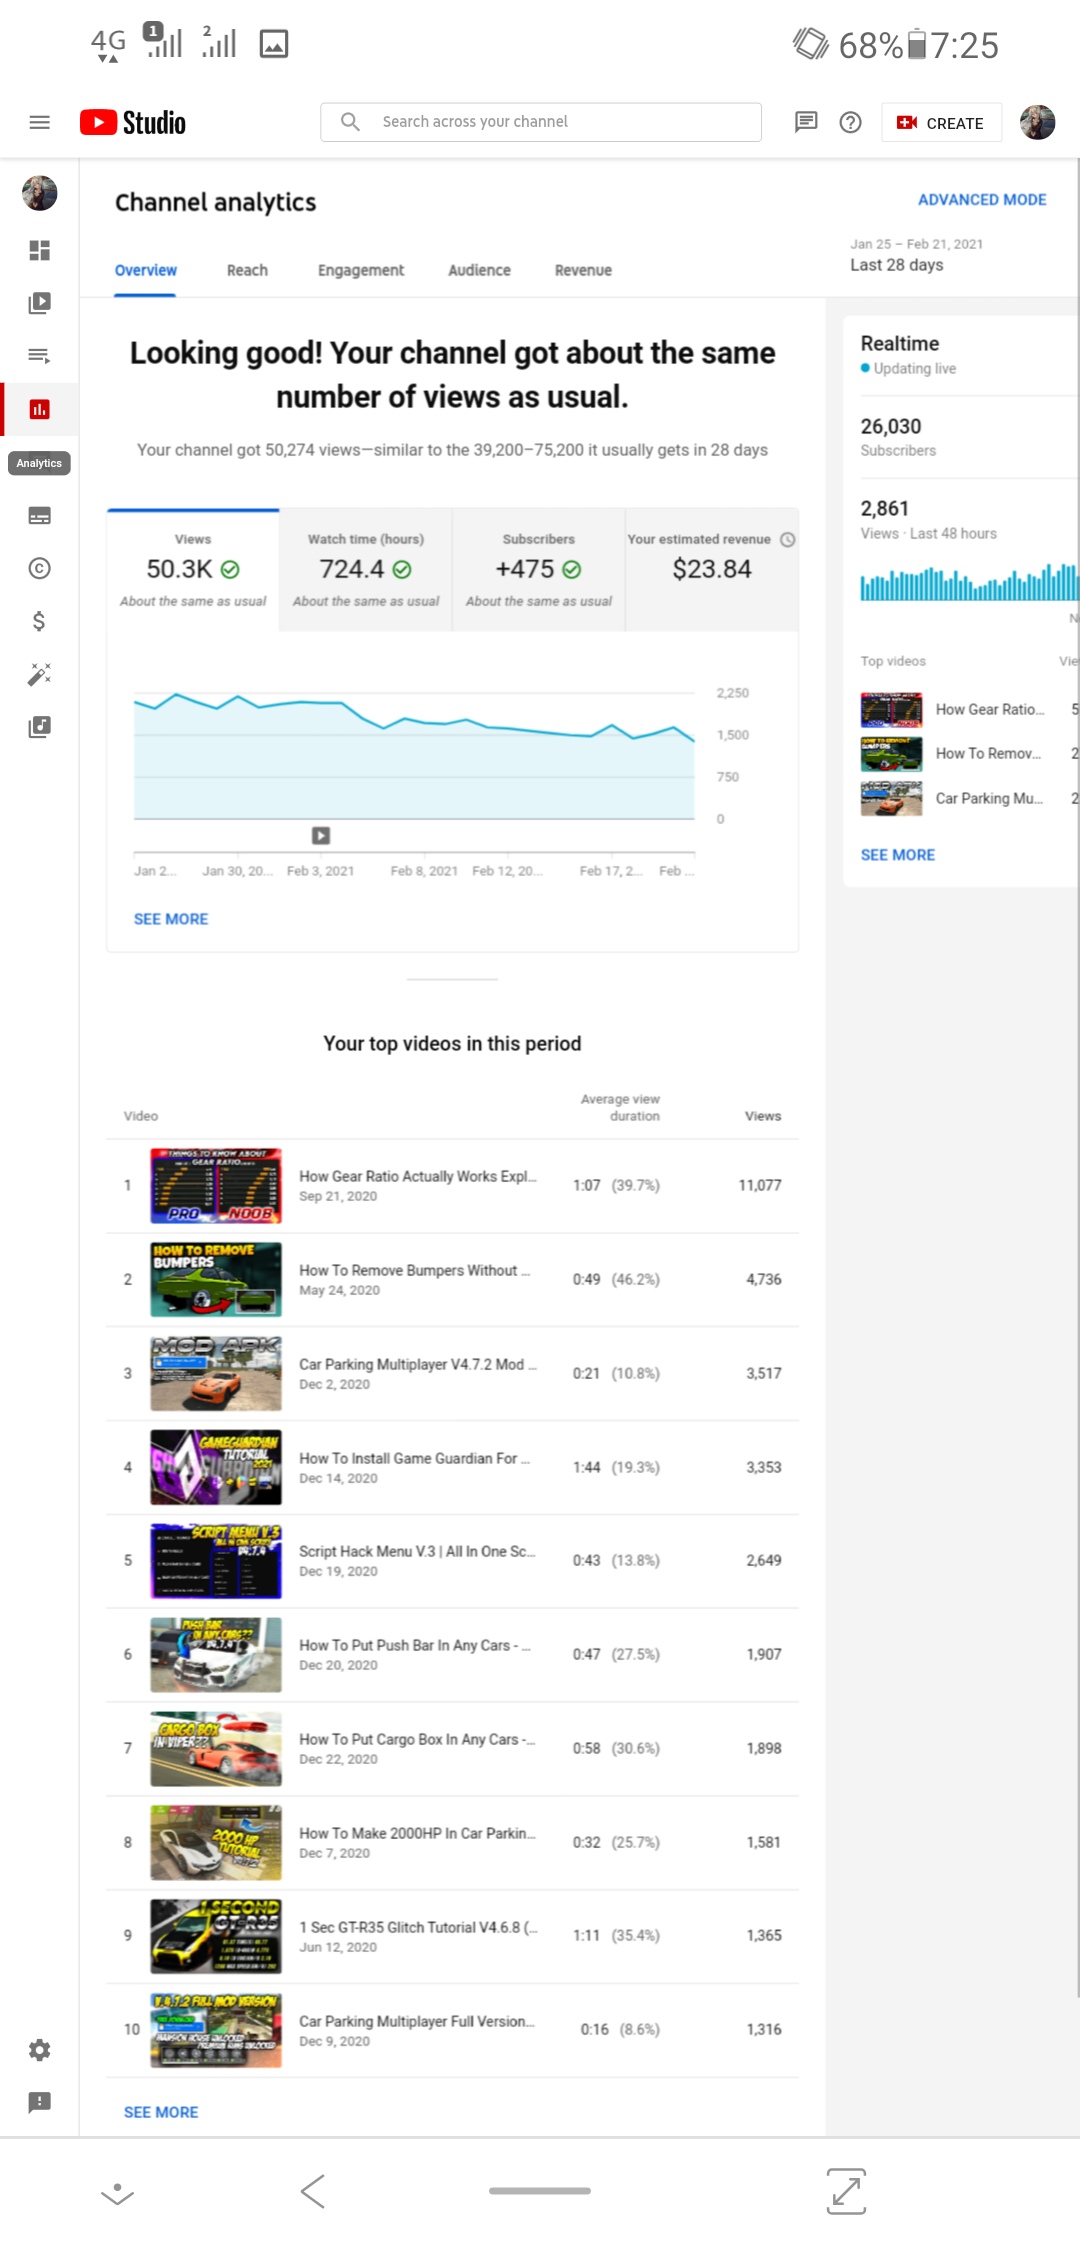Open Playlists icon in sidebar

[x=39, y=355]
